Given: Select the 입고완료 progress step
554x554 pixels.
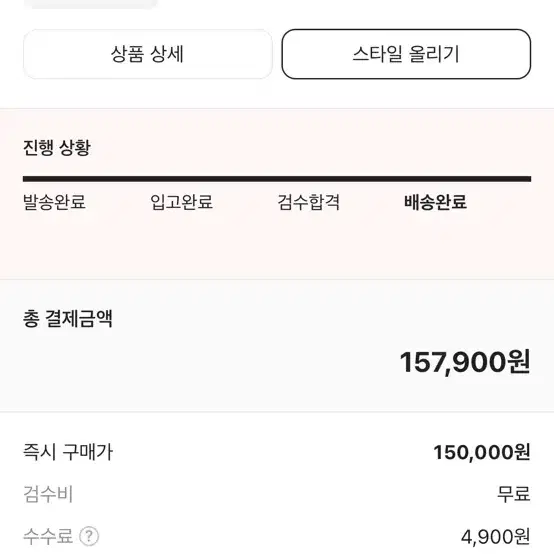Looking at the screenshot, I should (x=182, y=202).
